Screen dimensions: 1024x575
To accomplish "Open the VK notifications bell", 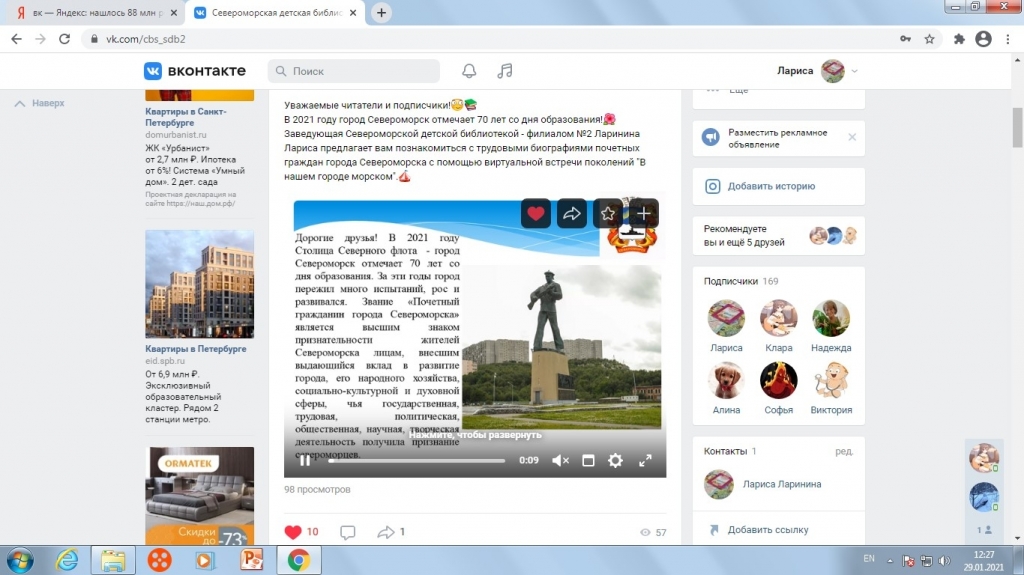I will pos(469,71).
